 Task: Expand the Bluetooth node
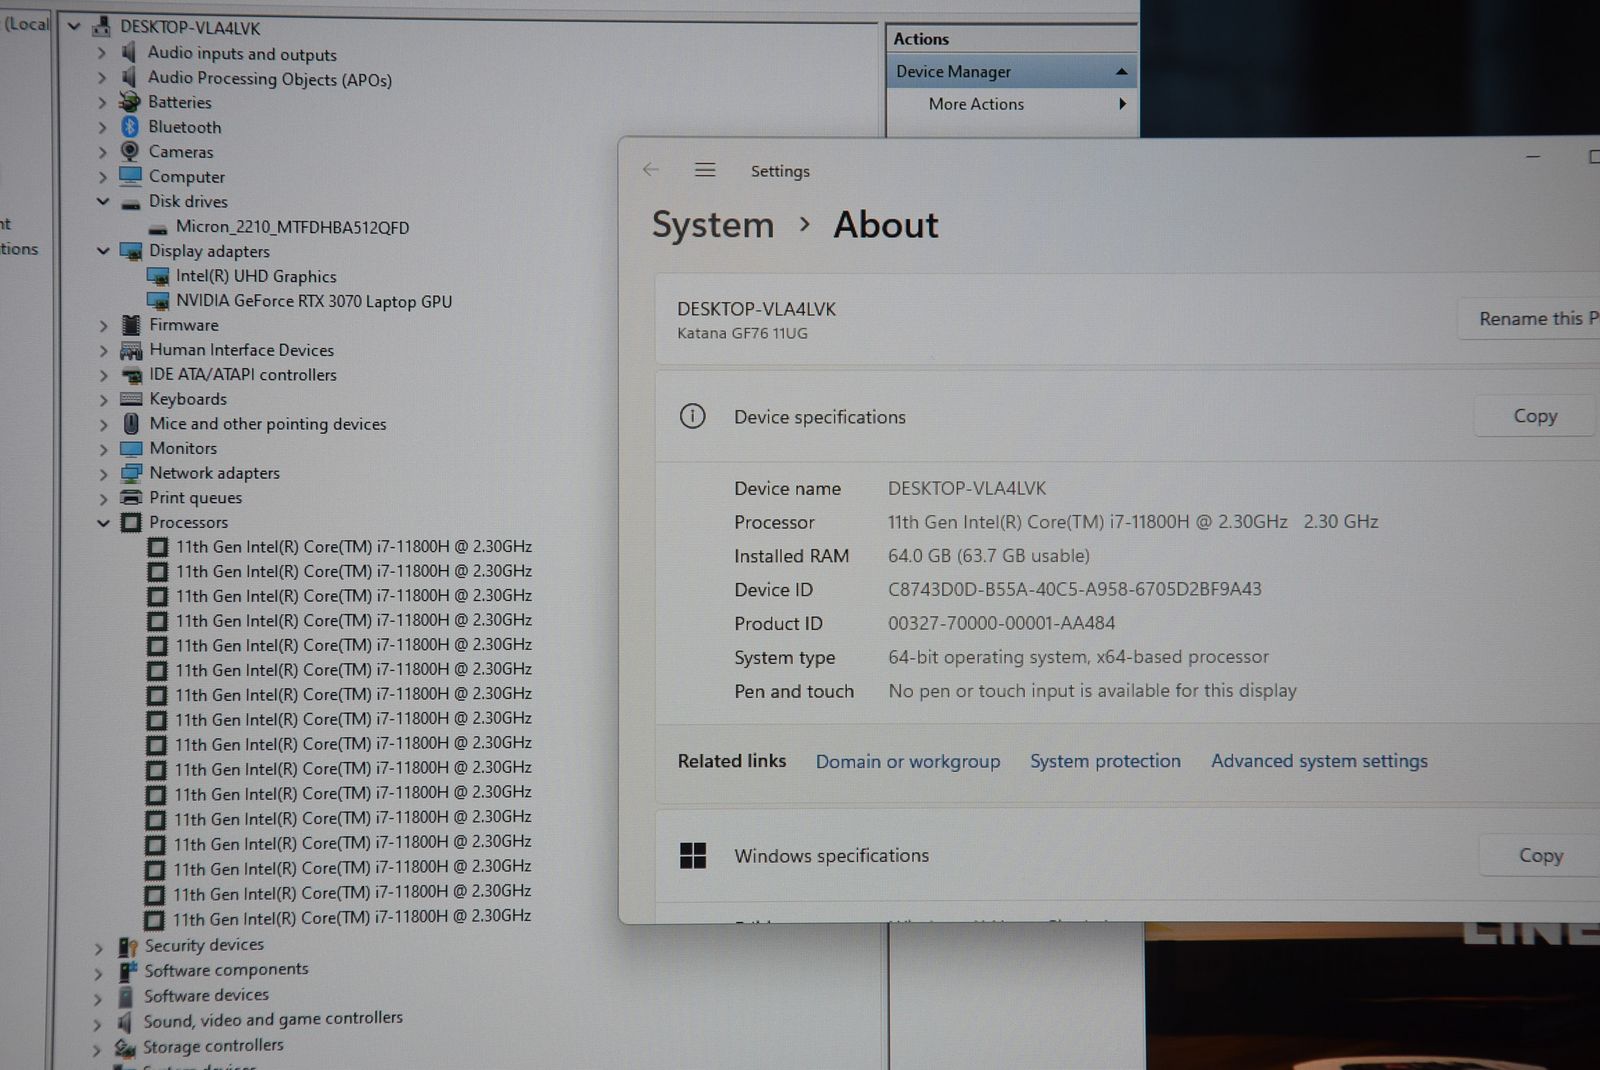(x=102, y=126)
